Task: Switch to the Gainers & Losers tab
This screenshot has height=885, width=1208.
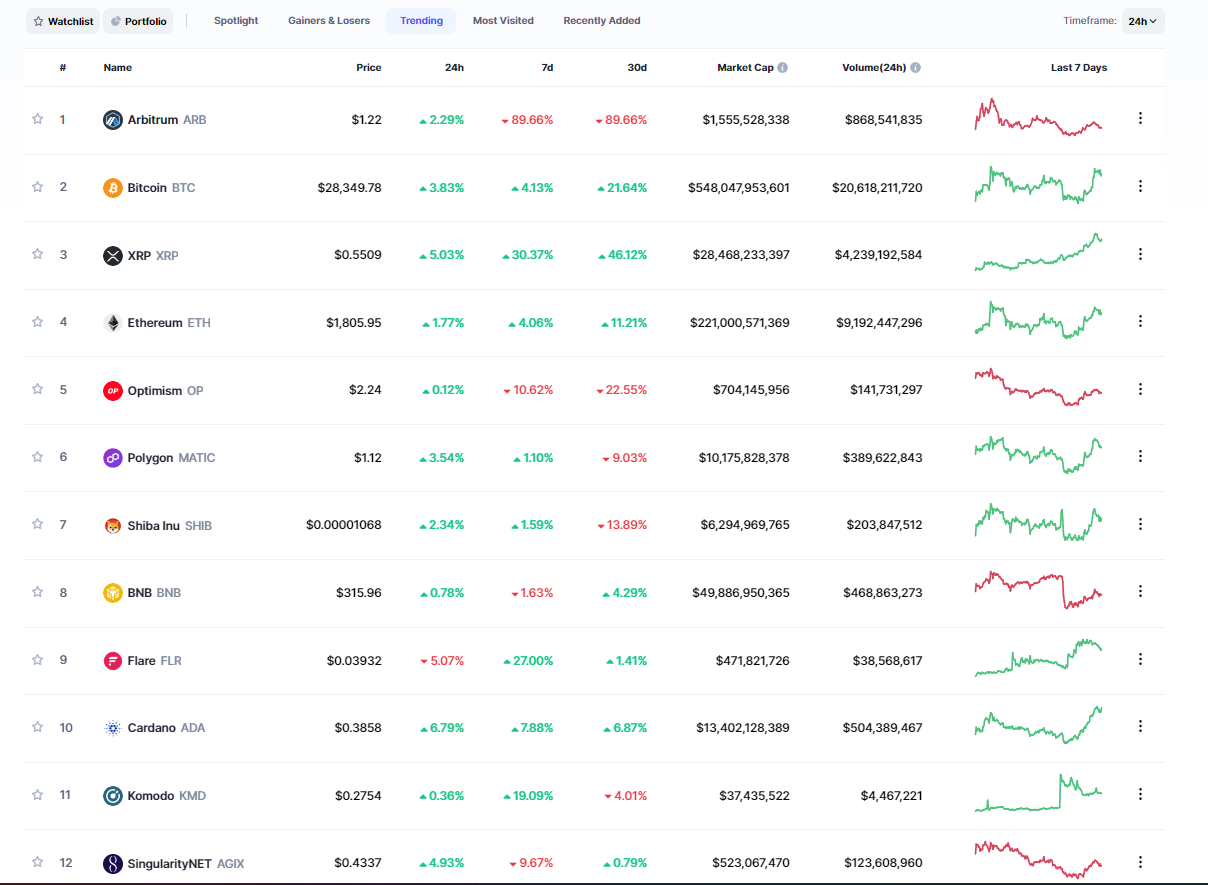Action: [x=328, y=21]
